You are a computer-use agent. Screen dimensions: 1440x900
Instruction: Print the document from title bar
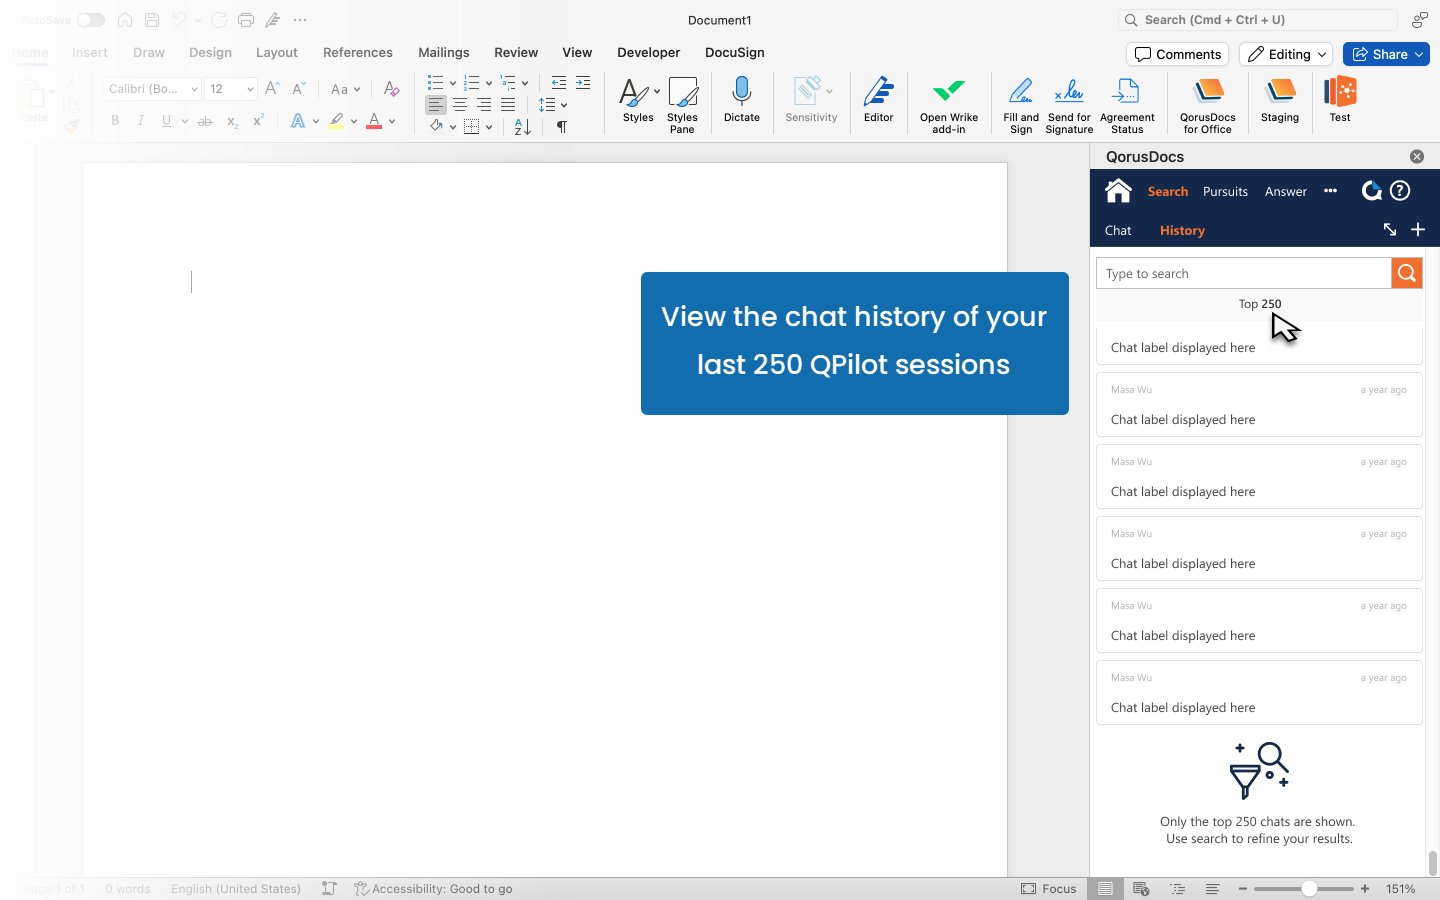(x=246, y=20)
